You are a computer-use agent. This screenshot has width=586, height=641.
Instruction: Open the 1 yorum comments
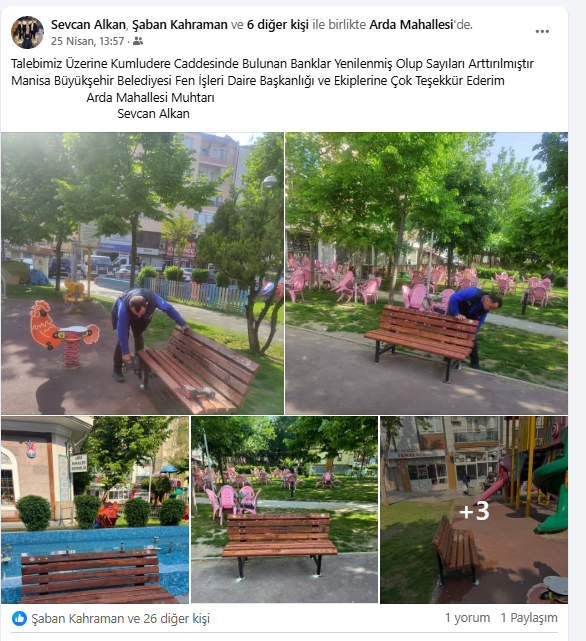click(467, 618)
